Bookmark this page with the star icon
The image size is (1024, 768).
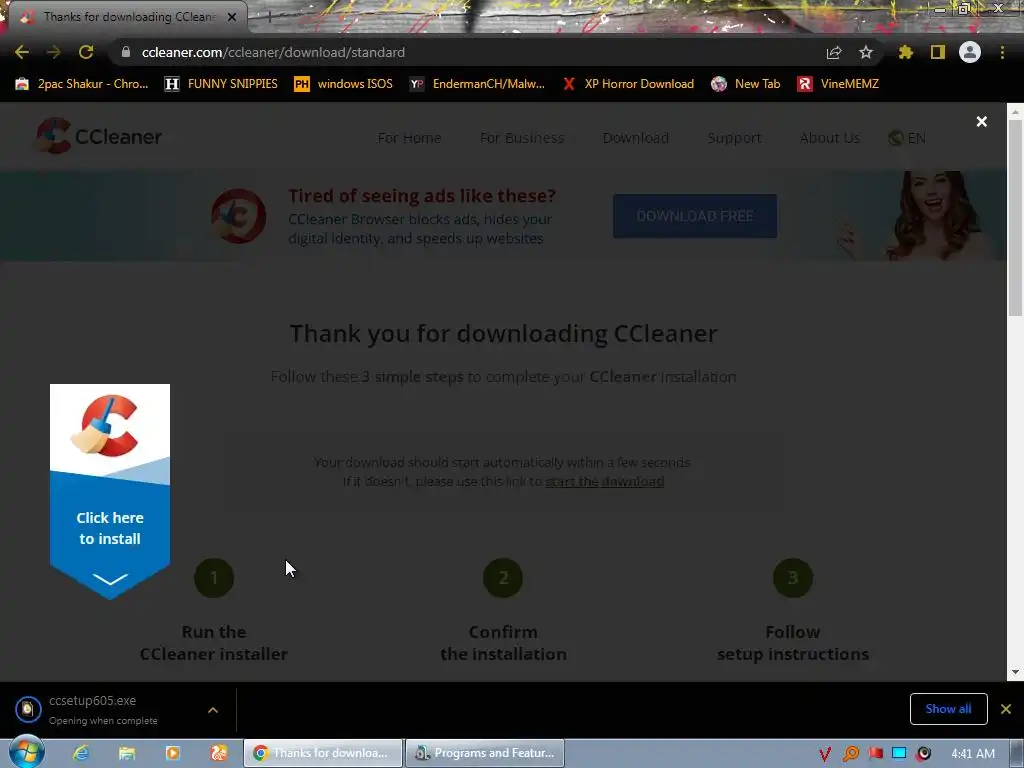(x=865, y=52)
